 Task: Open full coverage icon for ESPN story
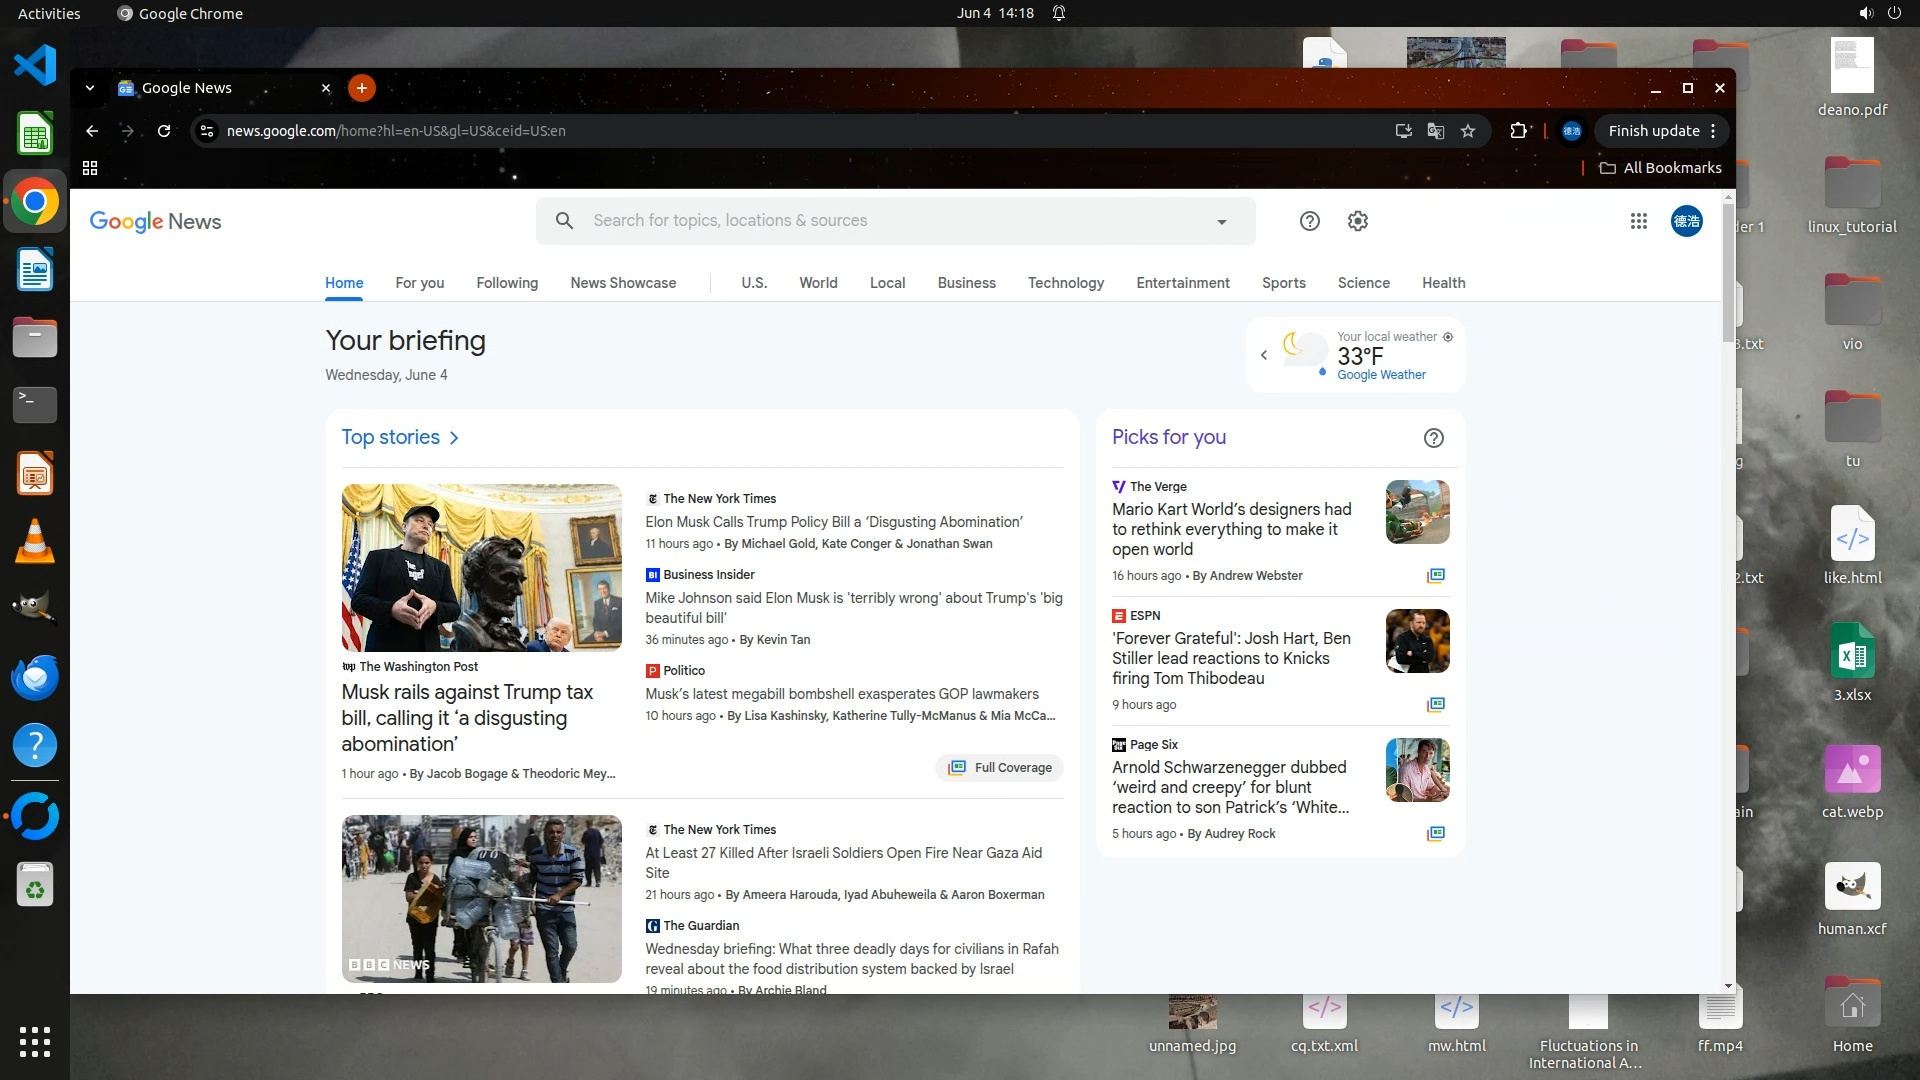tap(1436, 704)
